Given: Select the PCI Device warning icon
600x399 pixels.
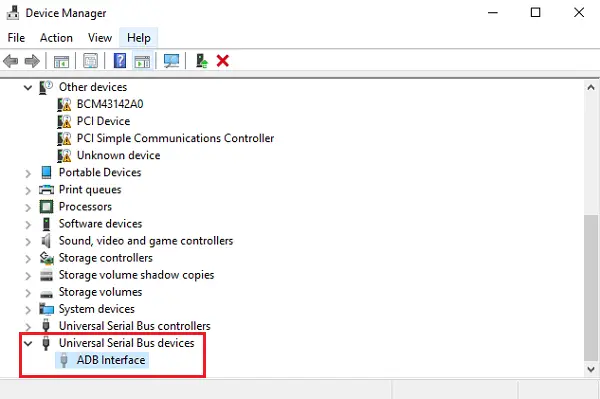Looking at the screenshot, I should click(64, 121).
